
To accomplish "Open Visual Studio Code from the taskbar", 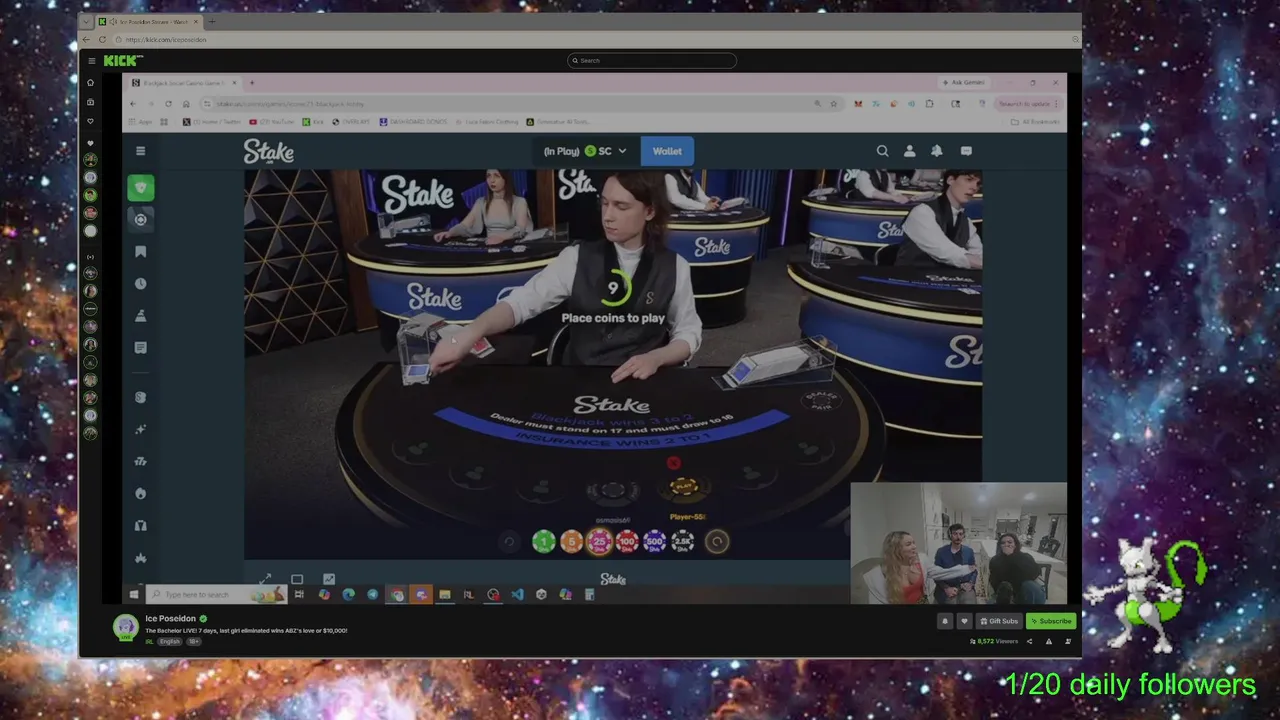I will pos(517,595).
